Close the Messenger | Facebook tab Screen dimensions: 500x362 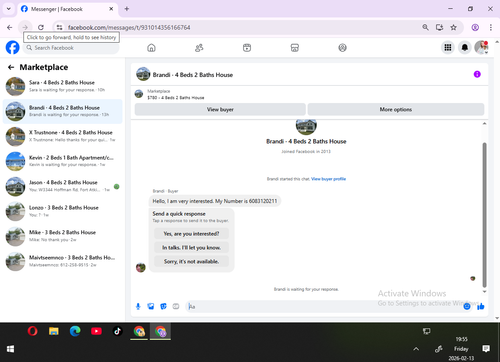point(111,9)
